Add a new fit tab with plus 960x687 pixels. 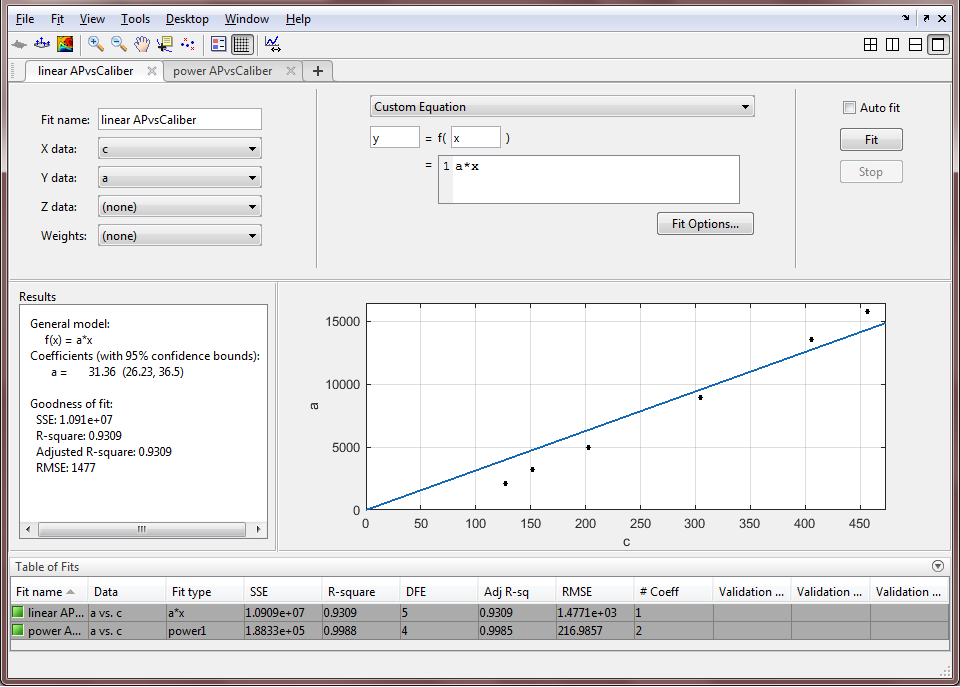318,71
